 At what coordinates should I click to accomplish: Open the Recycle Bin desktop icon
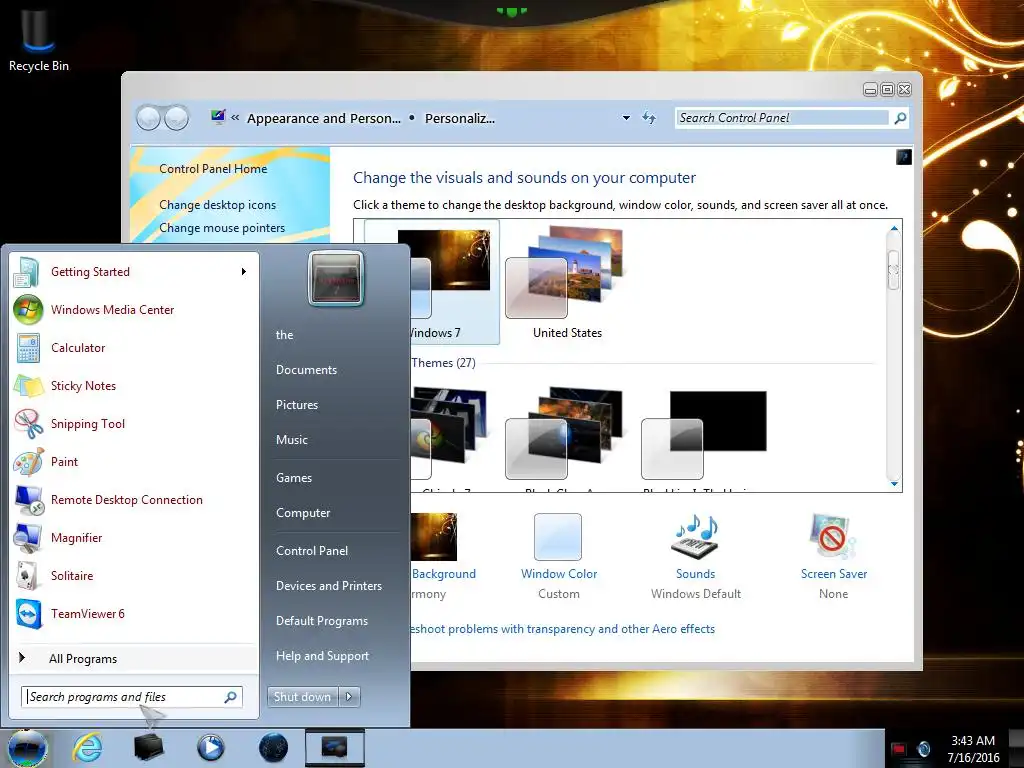39,39
